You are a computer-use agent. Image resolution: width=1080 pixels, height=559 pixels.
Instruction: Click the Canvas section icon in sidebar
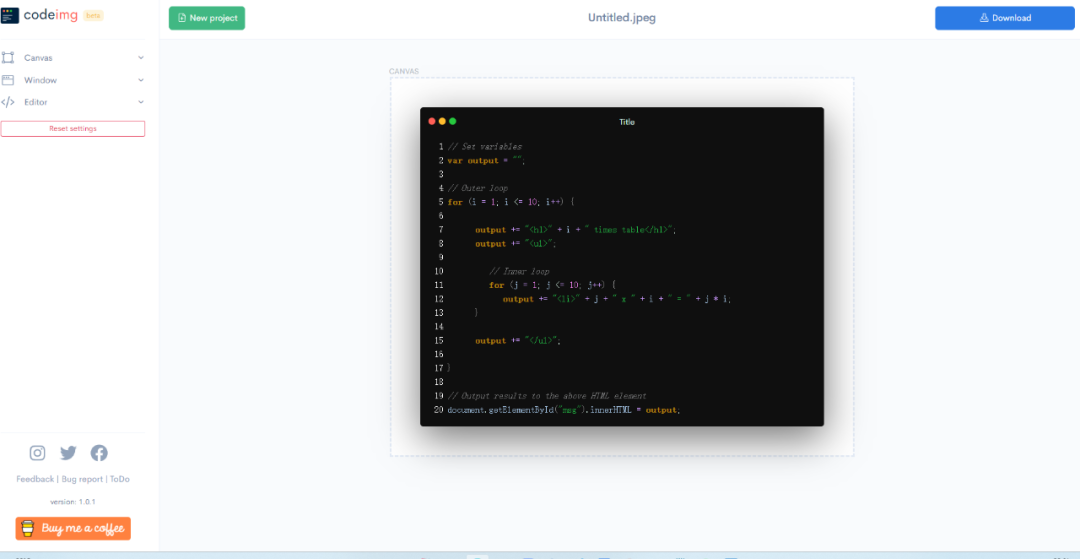point(8,58)
